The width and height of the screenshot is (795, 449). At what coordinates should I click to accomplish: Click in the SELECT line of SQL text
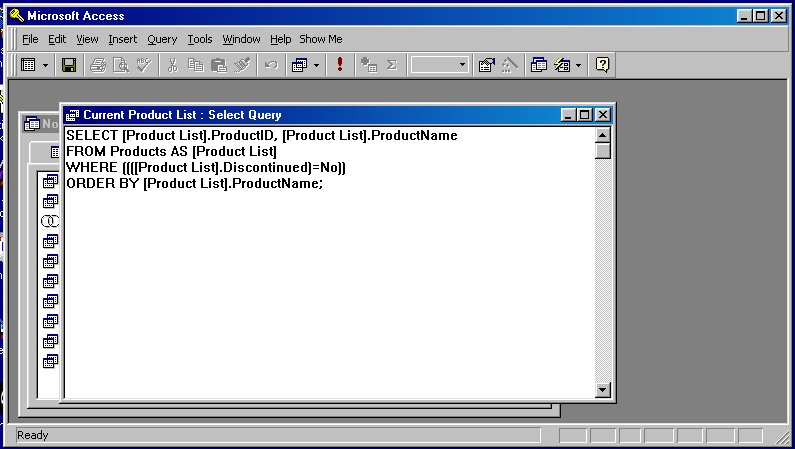(x=262, y=135)
